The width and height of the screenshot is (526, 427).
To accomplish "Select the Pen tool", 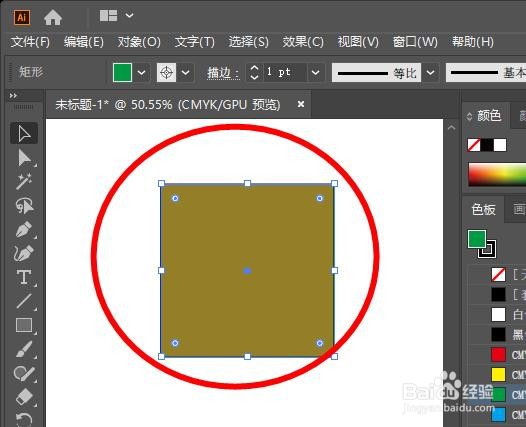I will 24,229.
